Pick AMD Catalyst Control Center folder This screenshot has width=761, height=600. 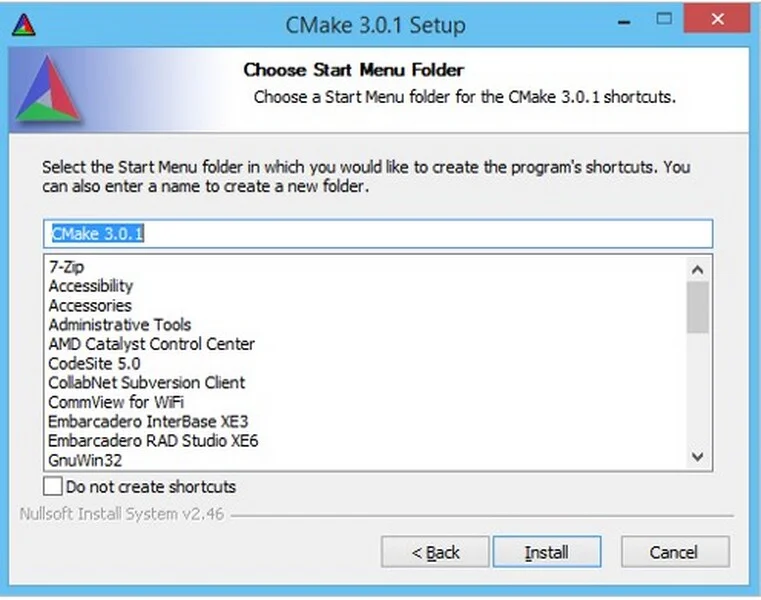click(x=151, y=344)
